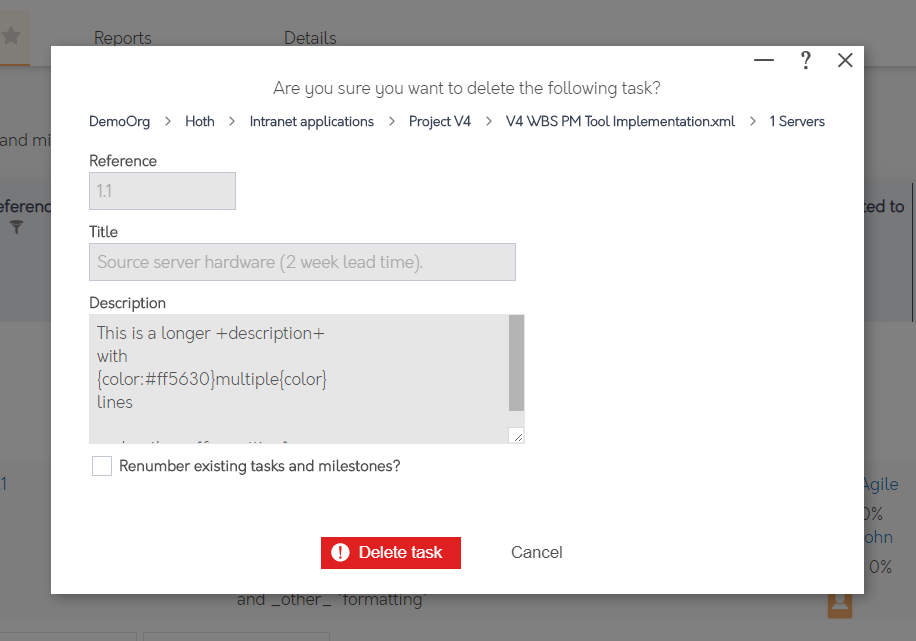
Task: Click the resize grip on the Description box
Action: pos(516,433)
